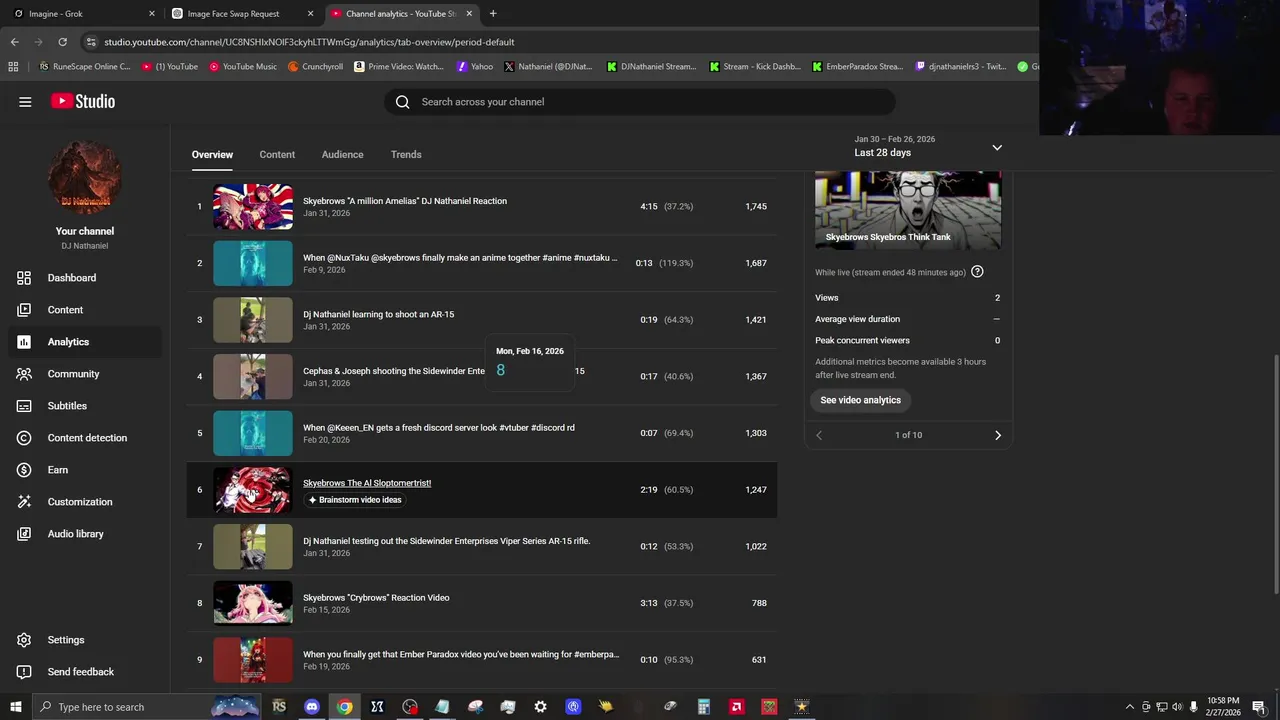The width and height of the screenshot is (1280, 720).
Task: Open the Earn section
Action: tap(58, 470)
